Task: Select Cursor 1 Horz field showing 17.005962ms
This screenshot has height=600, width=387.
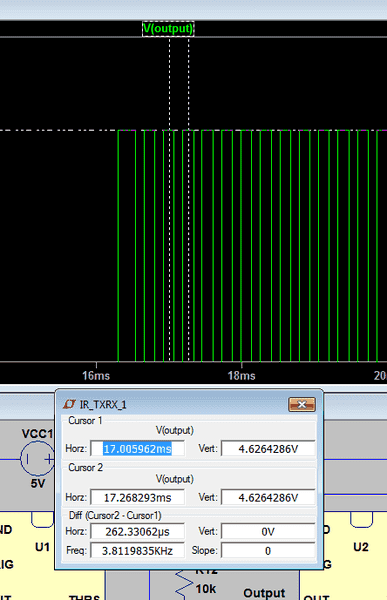Action: click(x=137, y=448)
